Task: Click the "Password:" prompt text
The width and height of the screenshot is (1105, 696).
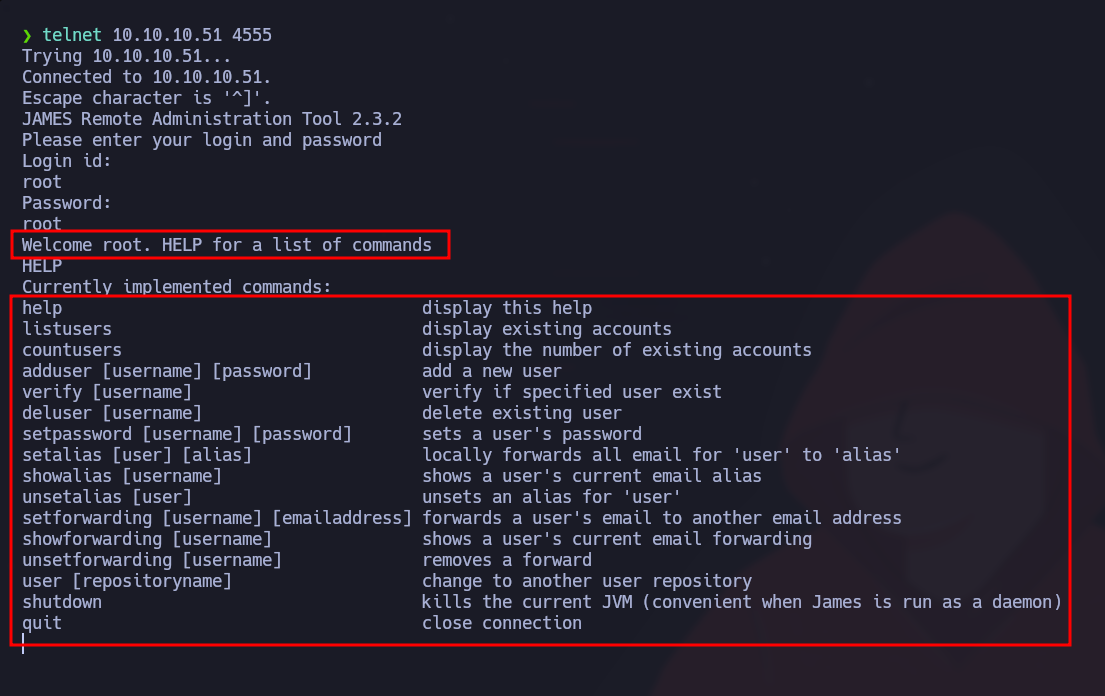Action: point(67,203)
